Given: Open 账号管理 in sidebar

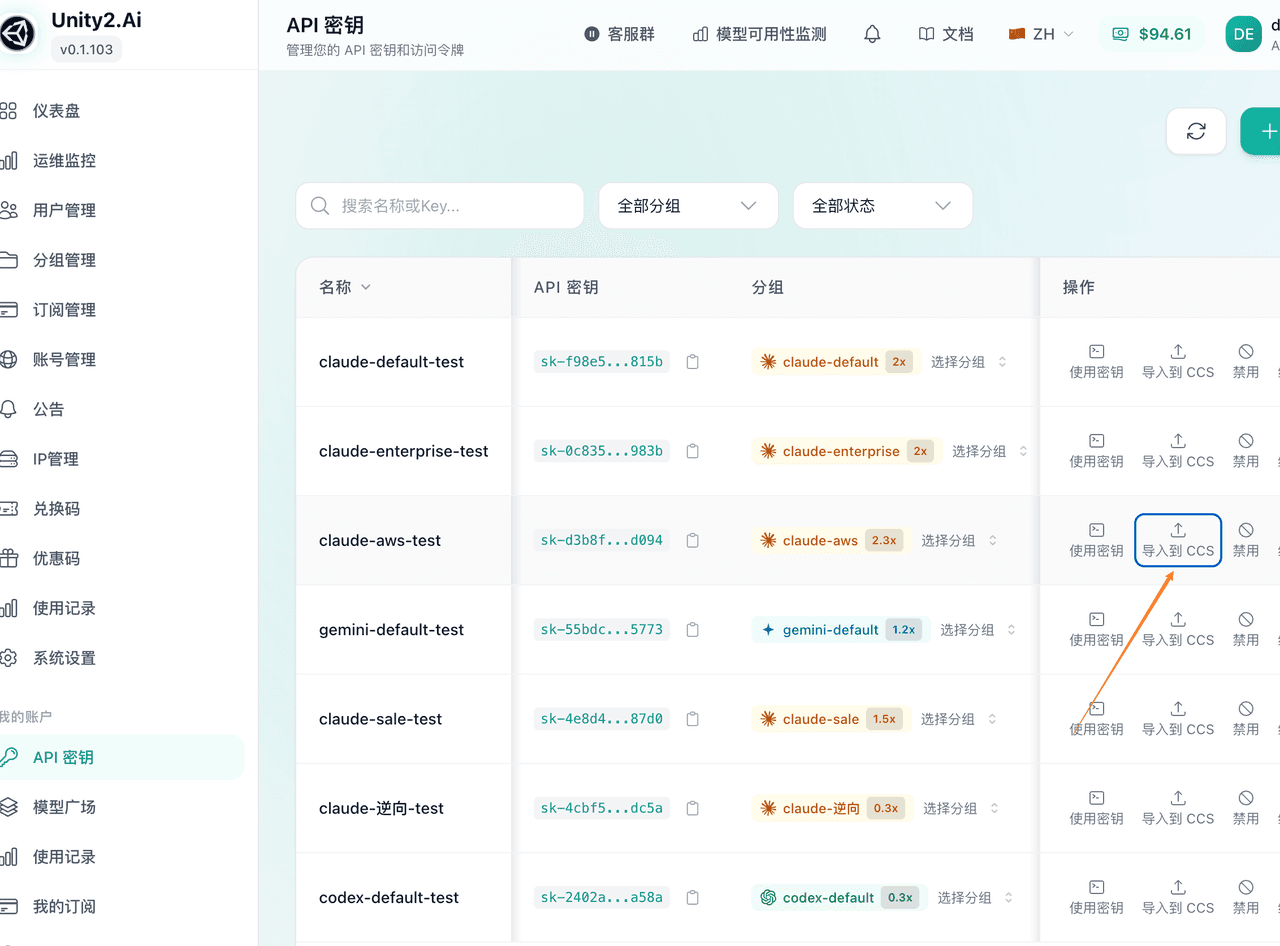Looking at the screenshot, I should pos(121,360).
